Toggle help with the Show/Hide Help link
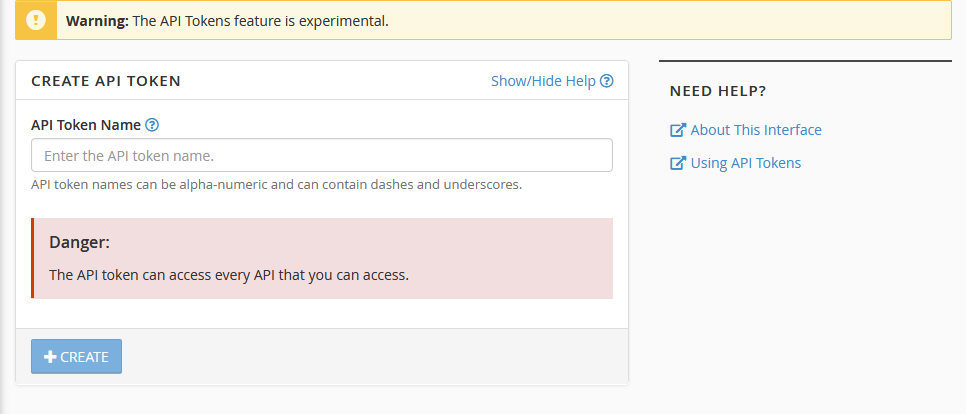 pos(543,81)
